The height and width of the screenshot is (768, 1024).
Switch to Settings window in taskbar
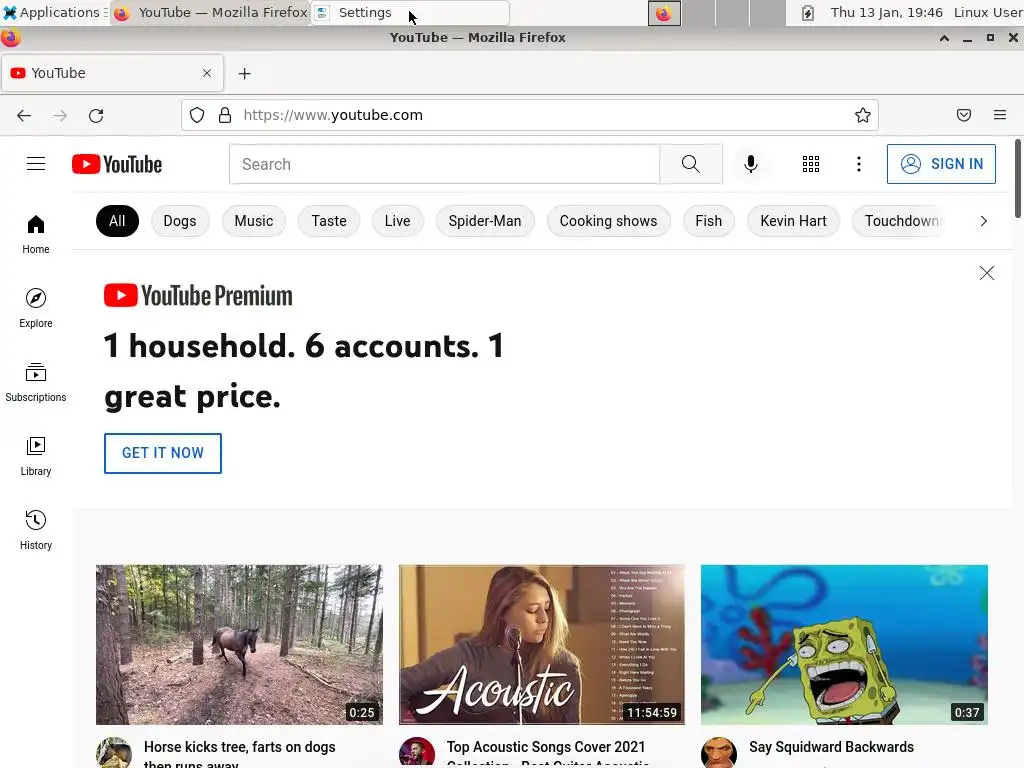click(x=410, y=12)
